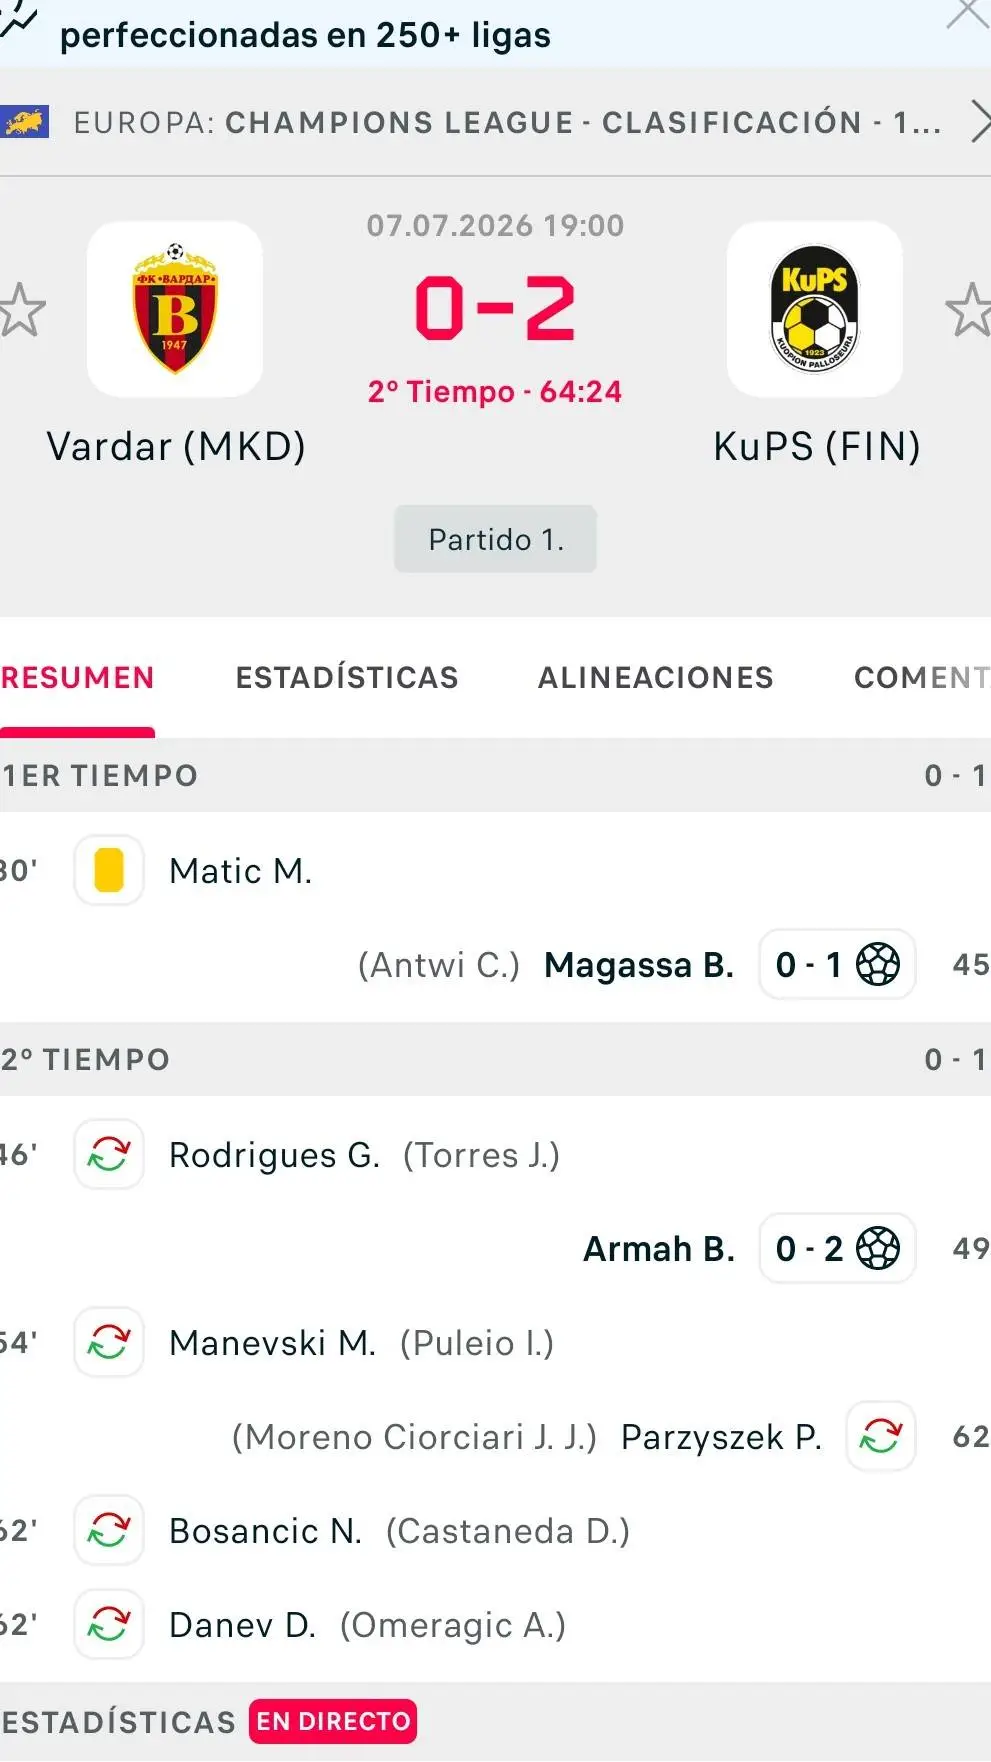Viewport: 991px width, 1762px height.
Task: Open Bosancic N. player link
Action: [266, 1531]
